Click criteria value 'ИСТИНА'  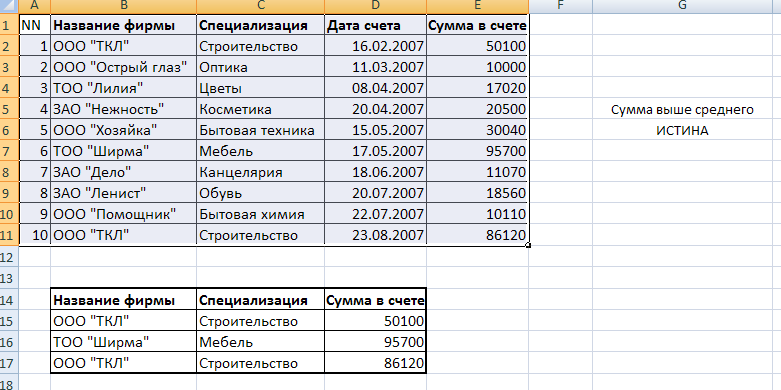pyautogui.click(x=682, y=130)
